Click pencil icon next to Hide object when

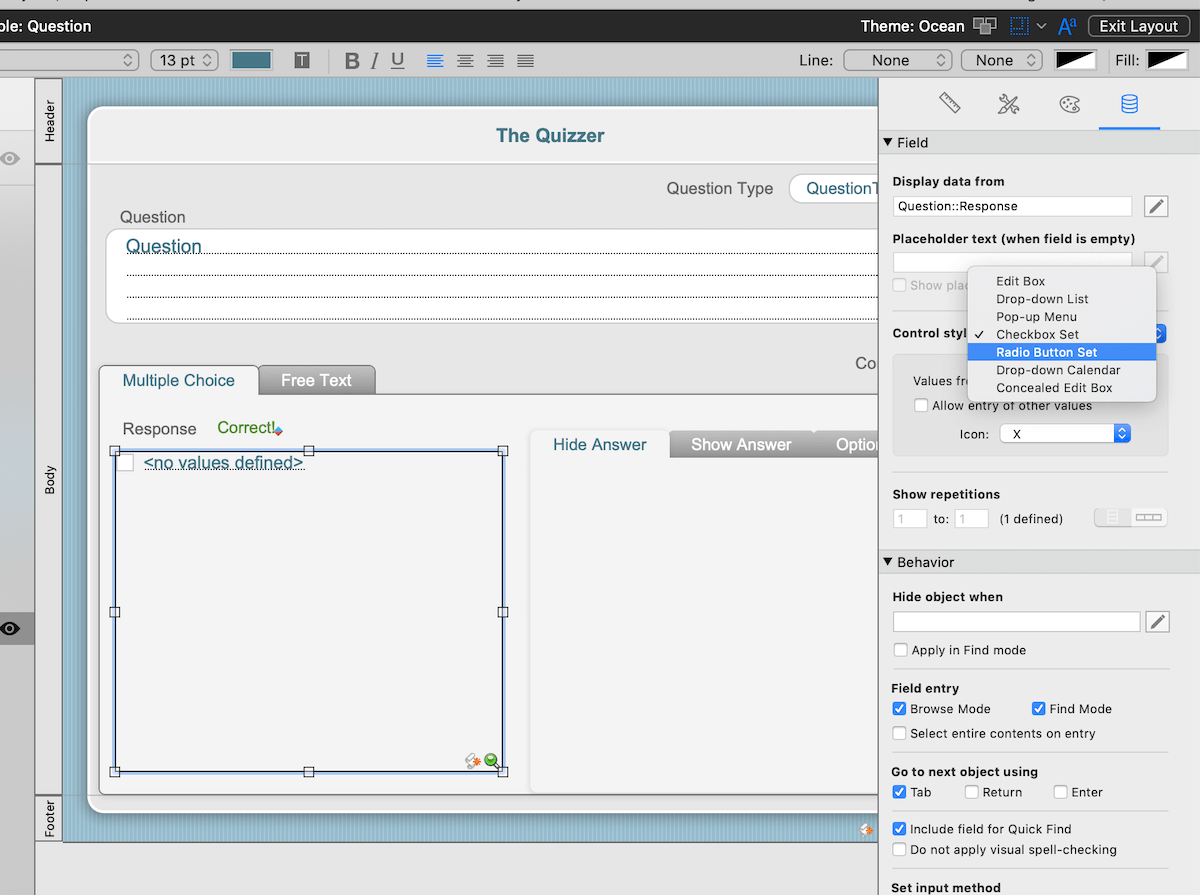click(1157, 622)
